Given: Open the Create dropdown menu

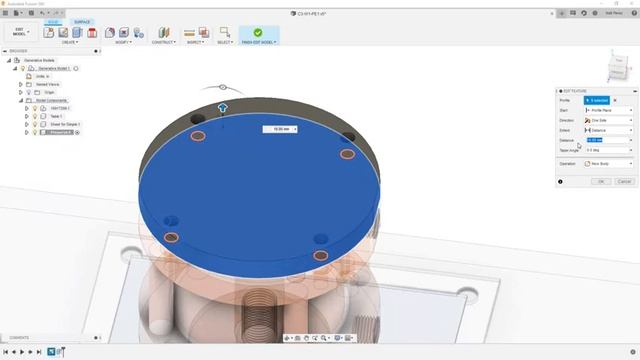Looking at the screenshot, I should pyautogui.click(x=70, y=42).
